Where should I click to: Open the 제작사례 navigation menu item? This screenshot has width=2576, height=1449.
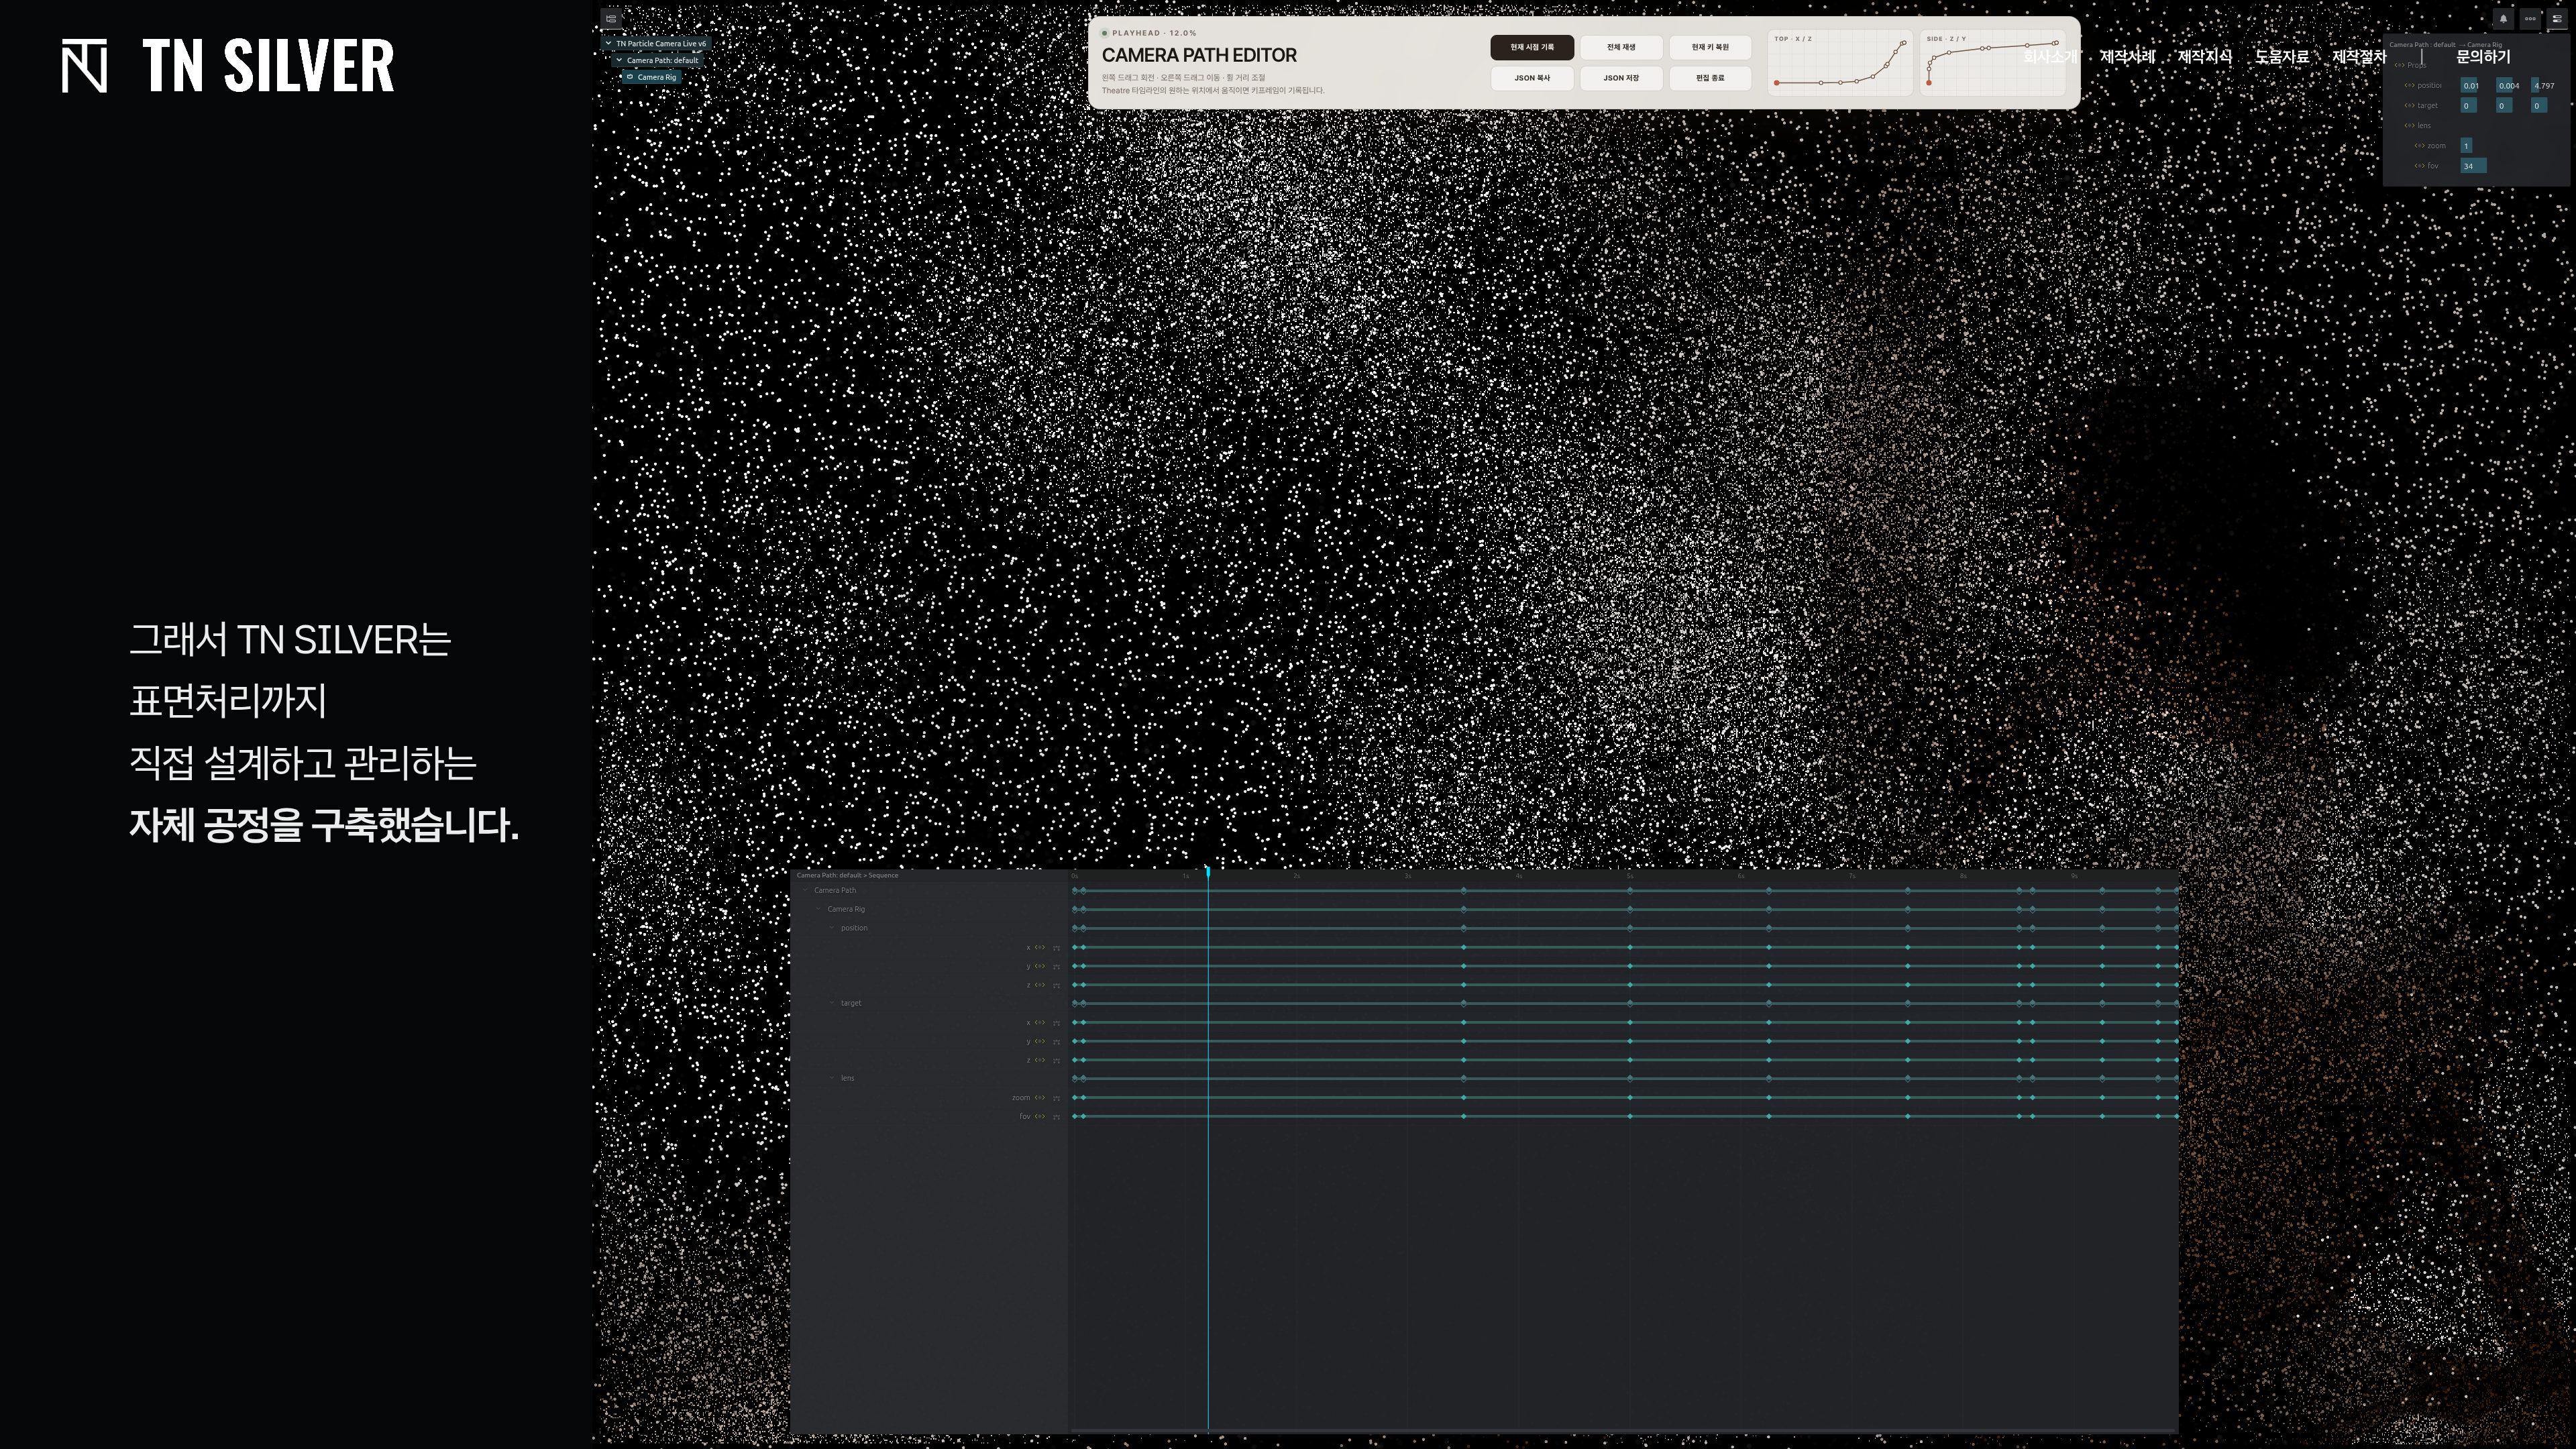coord(2127,57)
